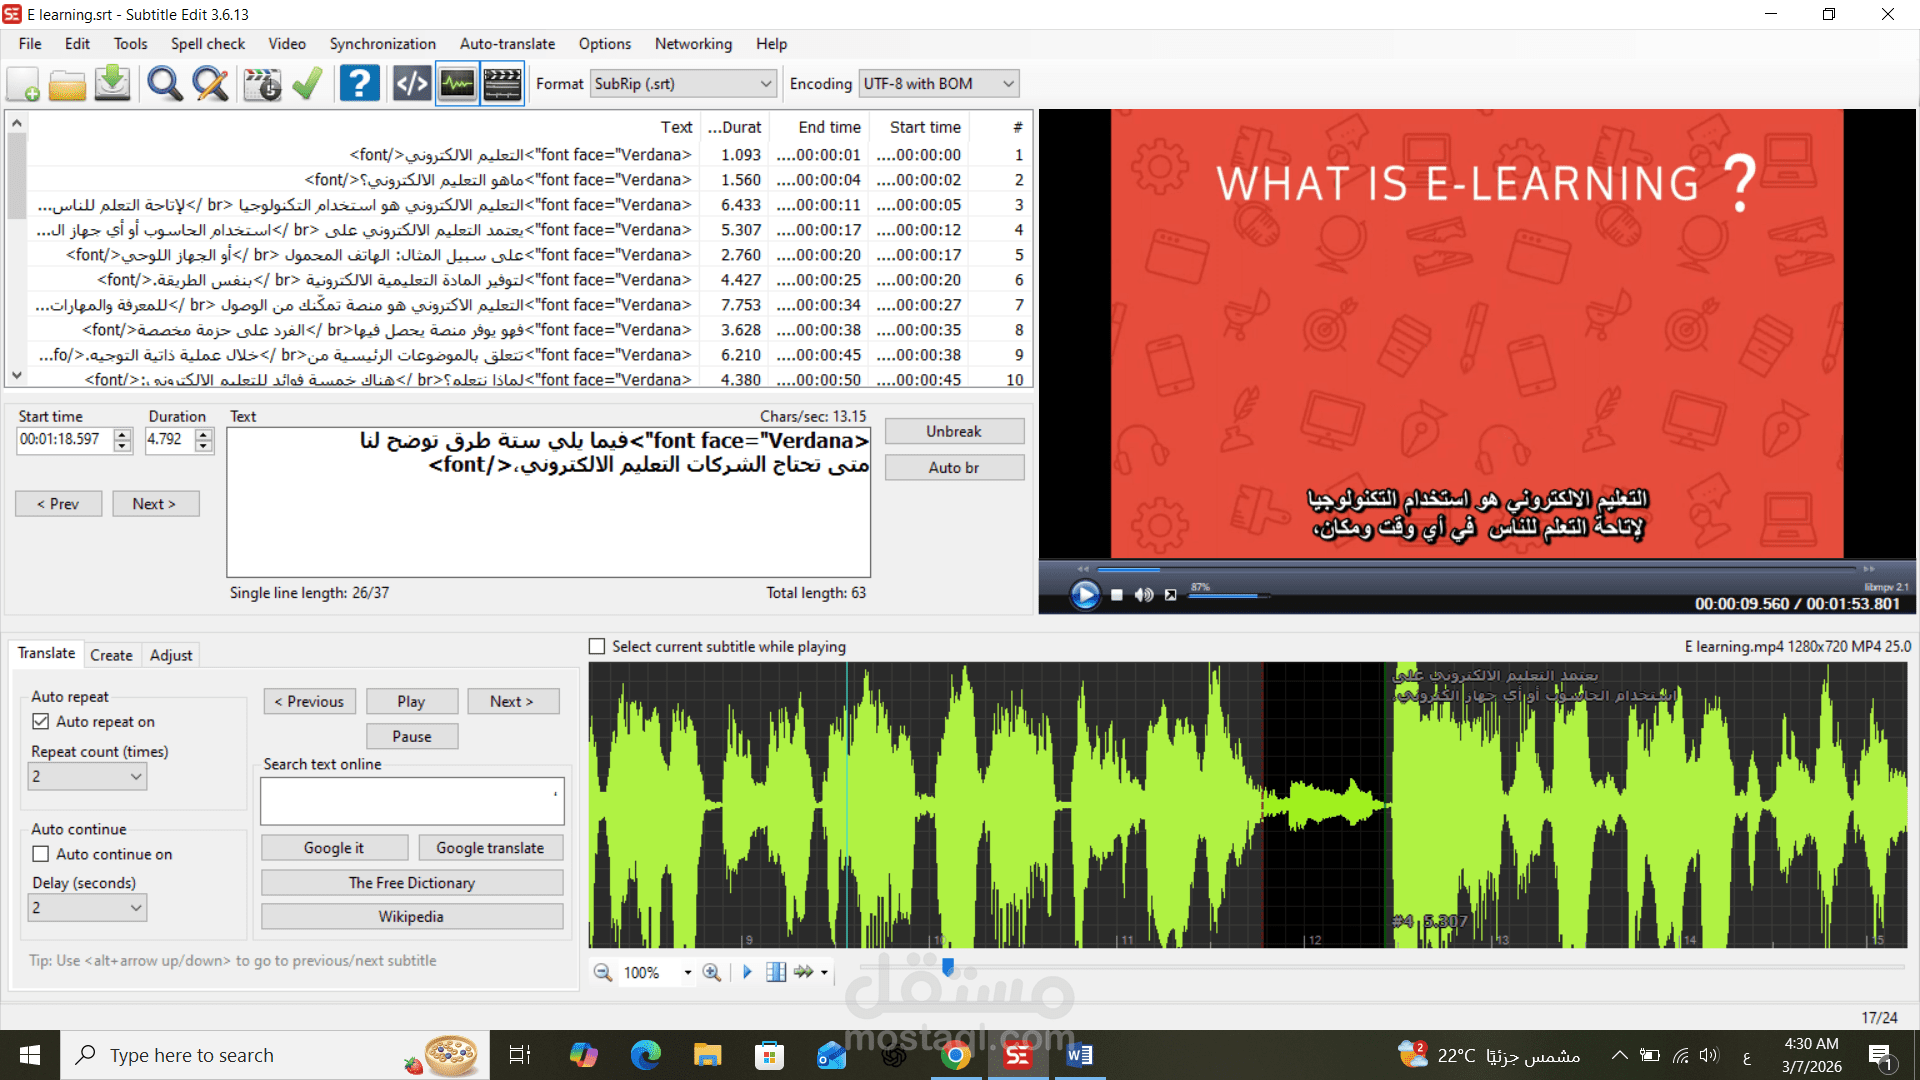The width and height of the screenshot is (1920, 1080).
Task: Disable the Auto repeat on checkbox
Action: pyautogui.click(x=41, y=721)
